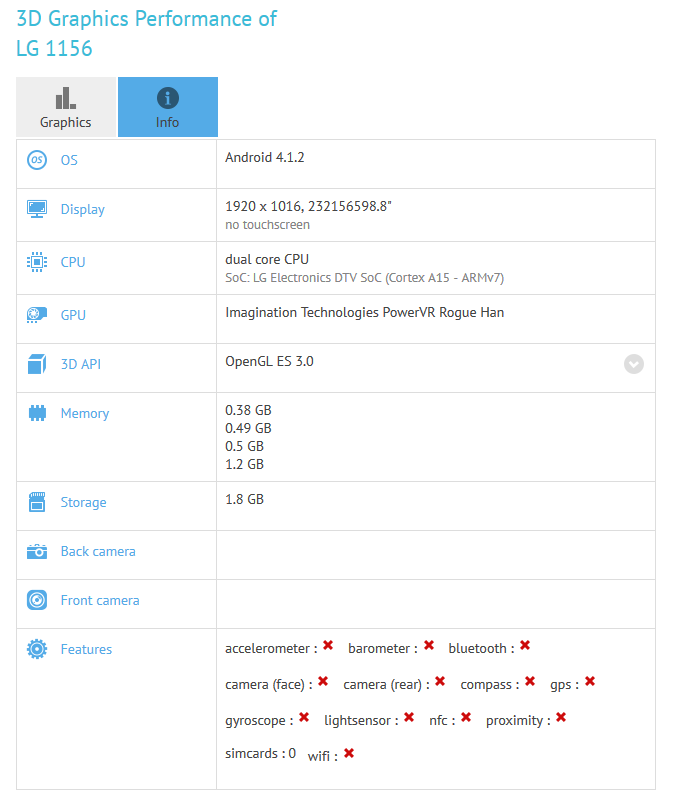This screenshot has height=805, width=677.
Task: Click the '1.8 GB' storage value
Action: (x=244, y=499)
